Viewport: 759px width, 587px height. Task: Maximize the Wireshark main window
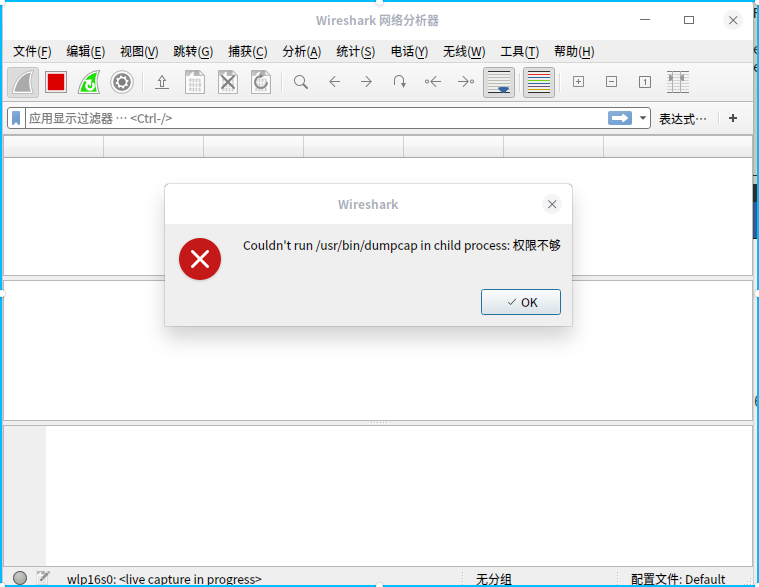689,20
